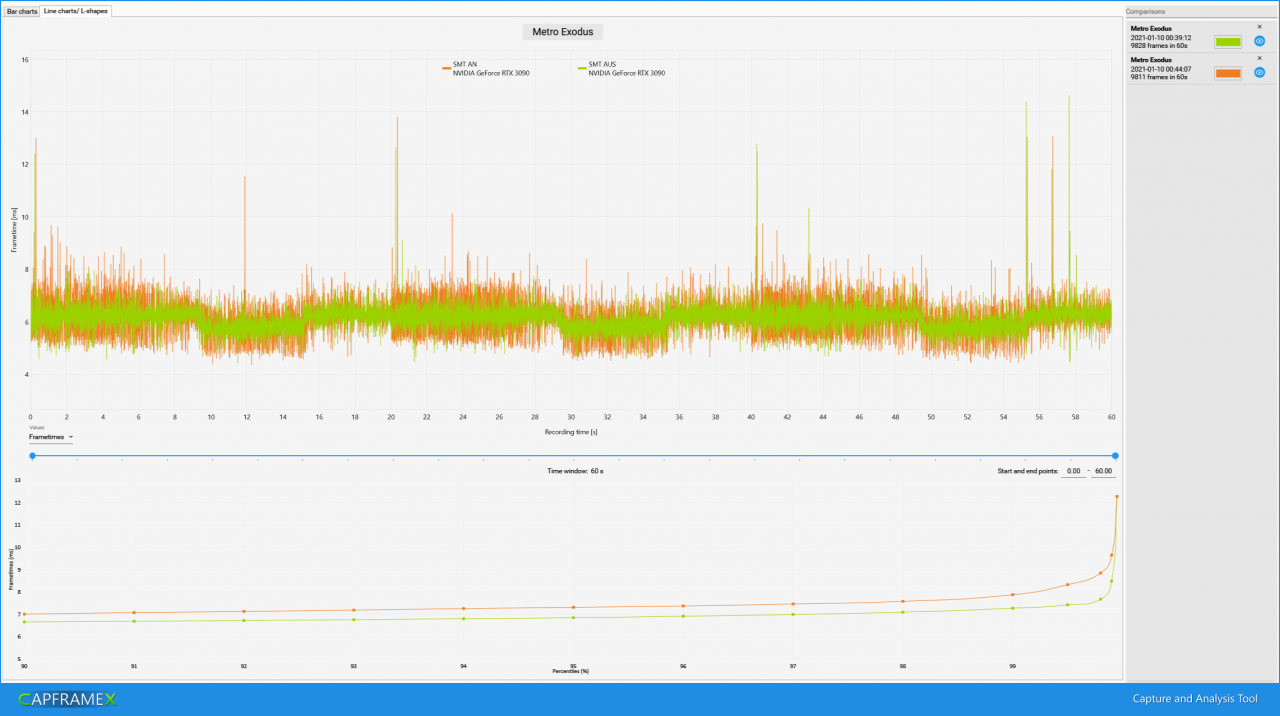Select the second Metro Exodus comparison record
Viewport: 1280px width, 716px height.
1200,68
